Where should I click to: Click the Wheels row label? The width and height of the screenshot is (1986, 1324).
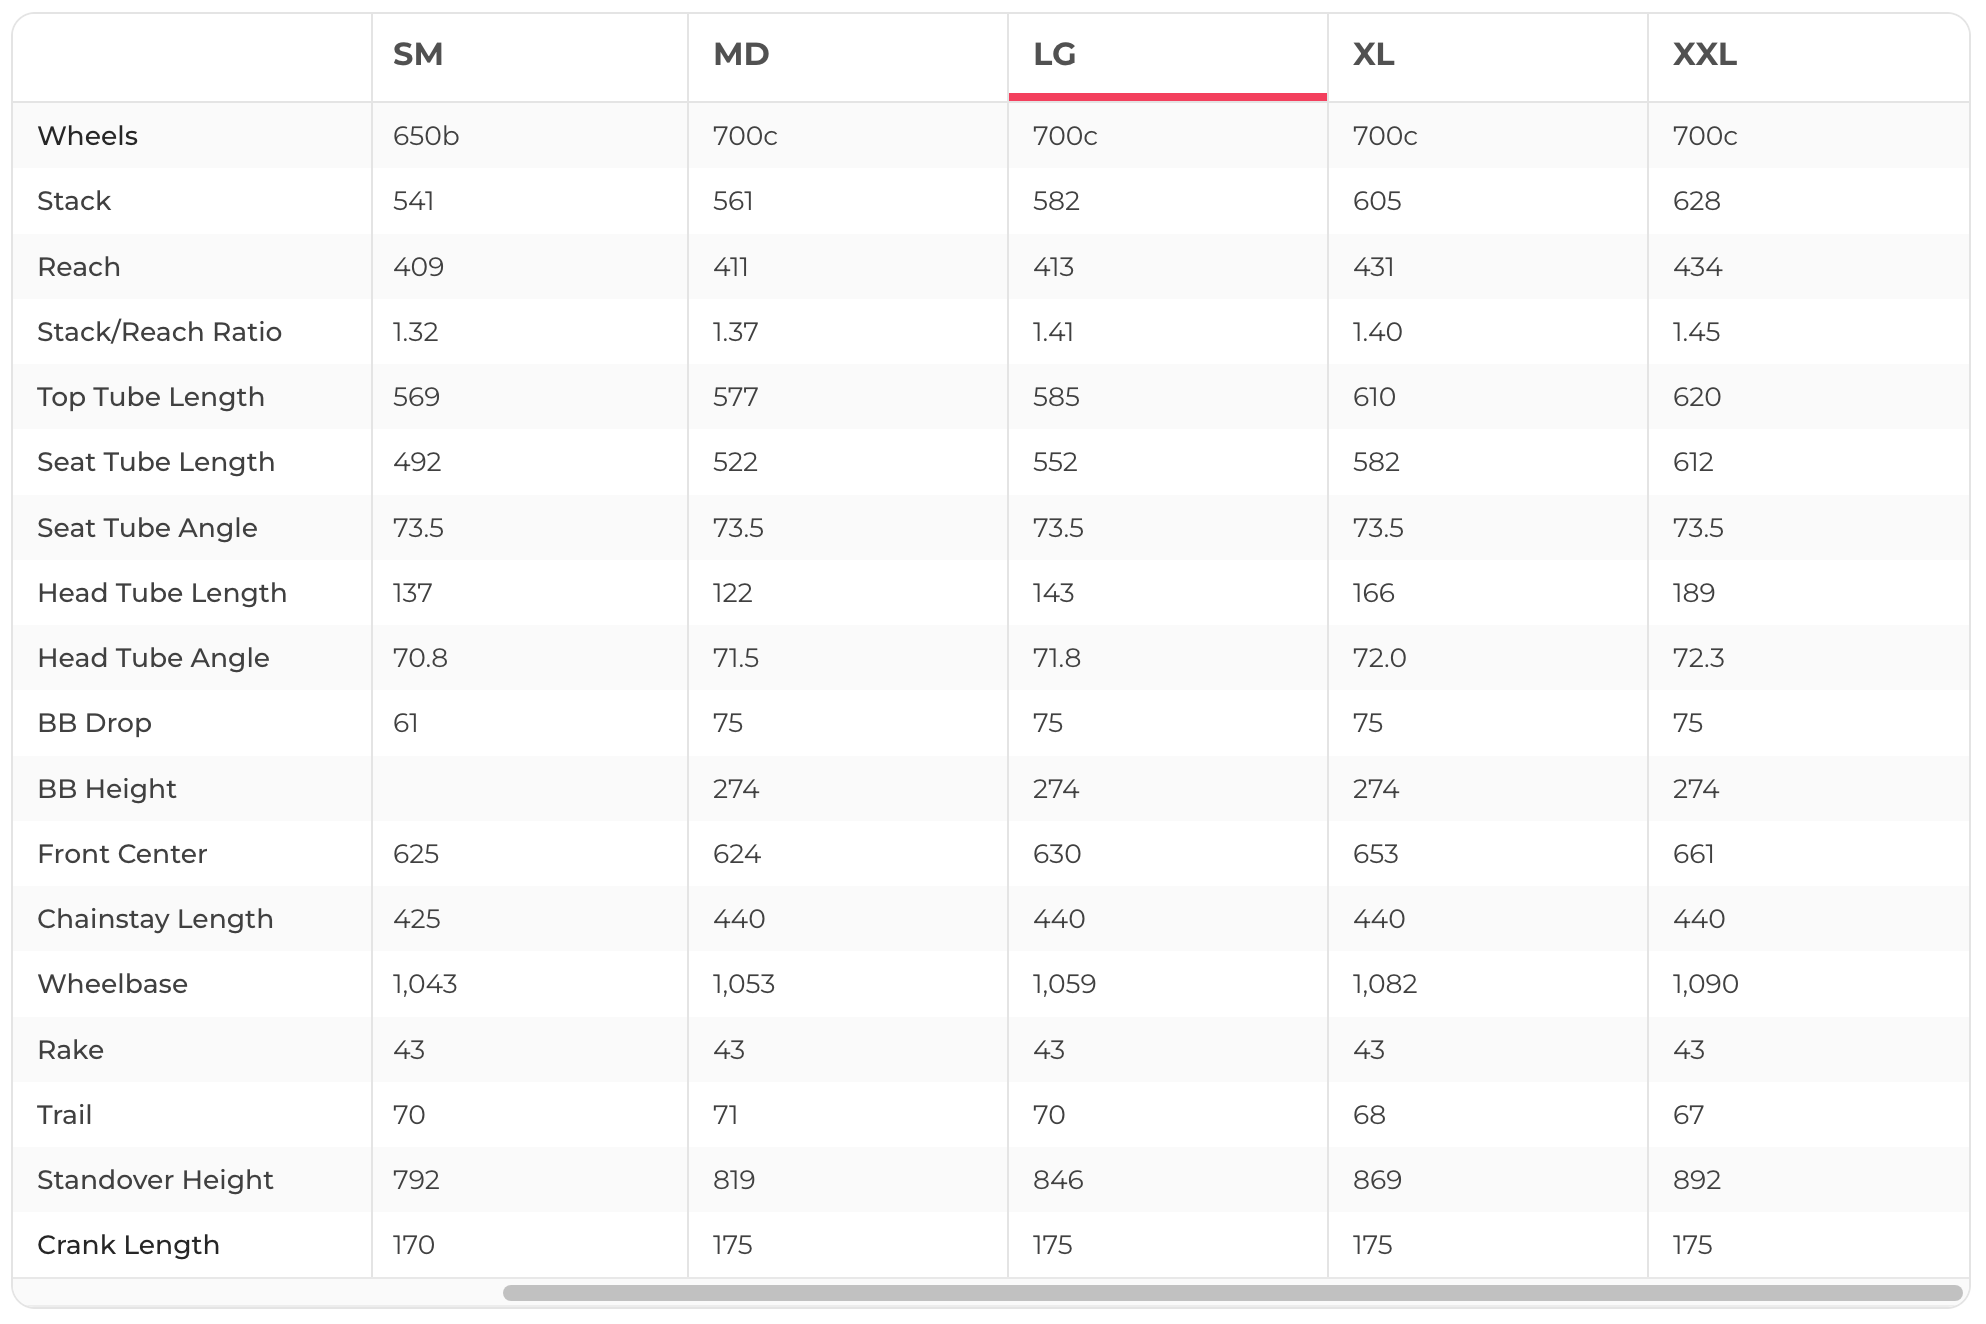coord(88,136)
